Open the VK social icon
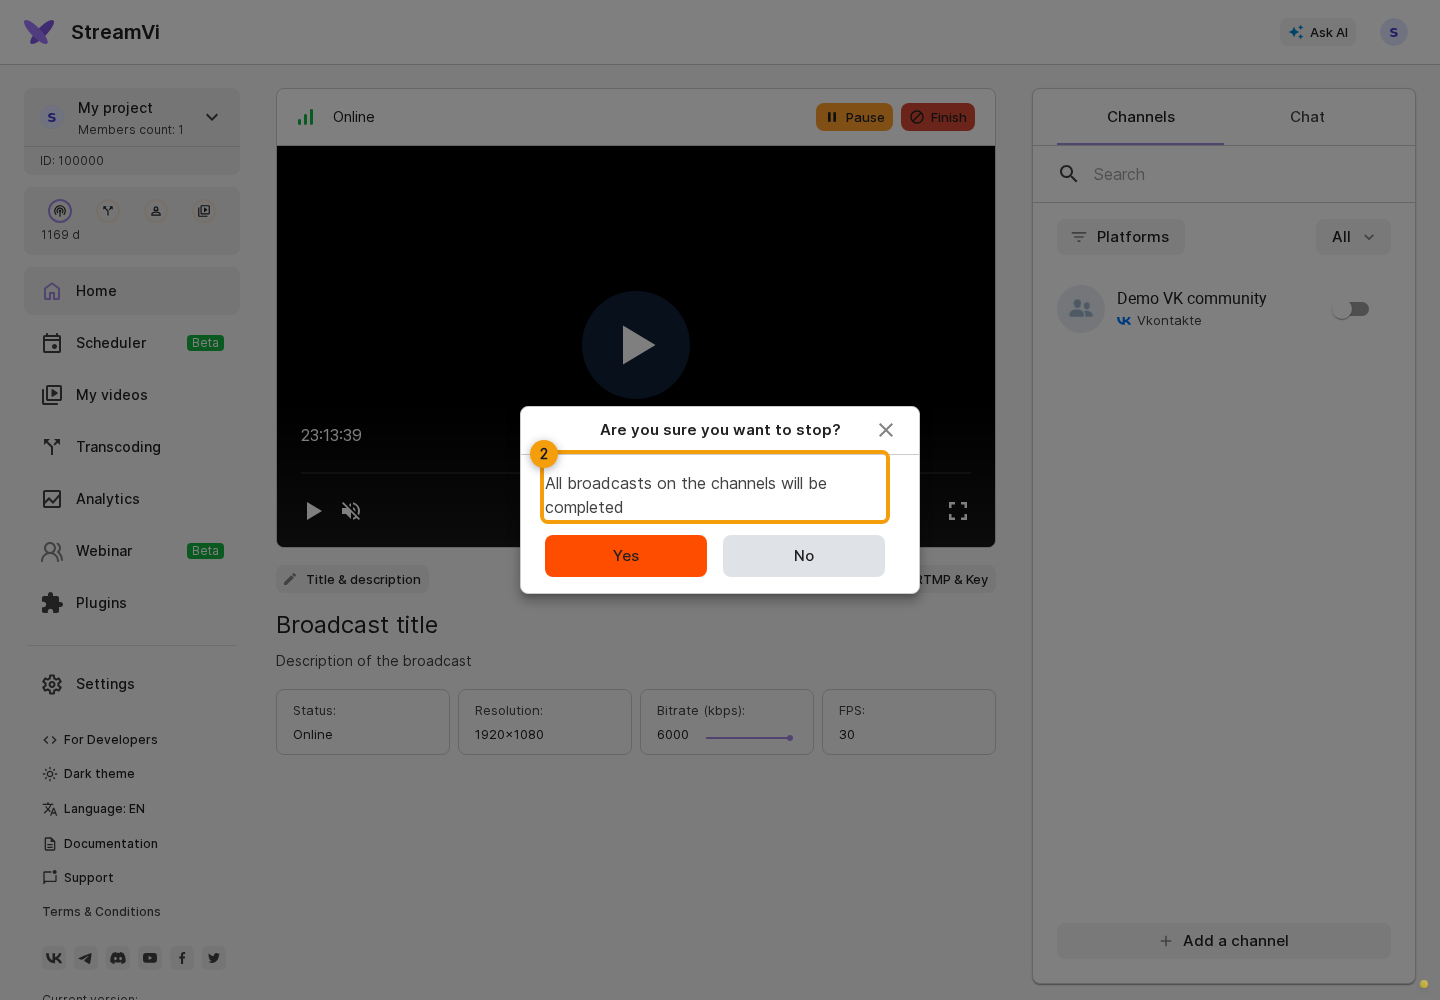The height and width of the screenshot is (1000, 1440). 54,958
